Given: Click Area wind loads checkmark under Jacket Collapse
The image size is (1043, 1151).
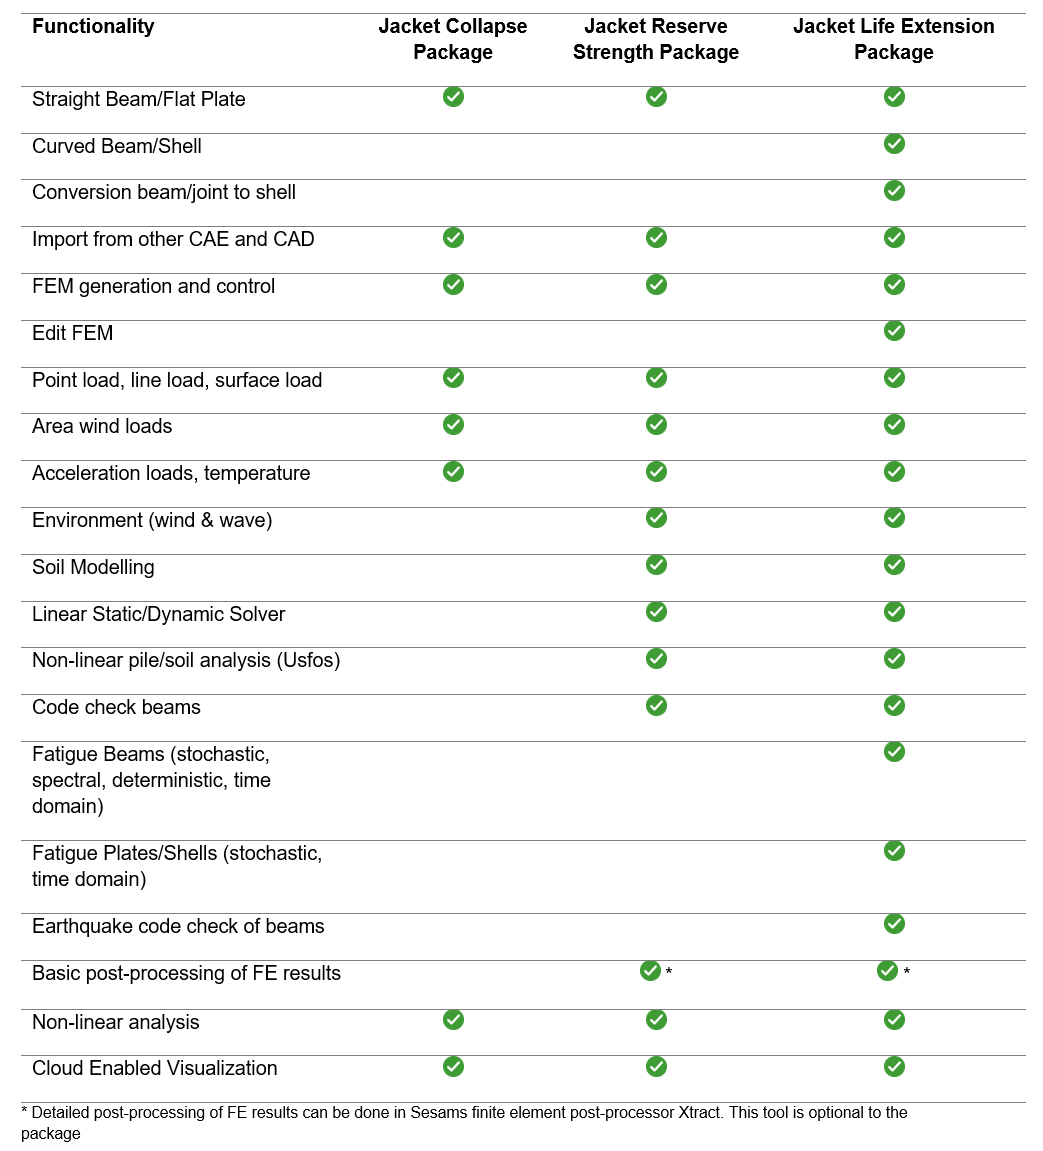Looking at the screenshot, I should pyautogui.click(x=453, y=425).
